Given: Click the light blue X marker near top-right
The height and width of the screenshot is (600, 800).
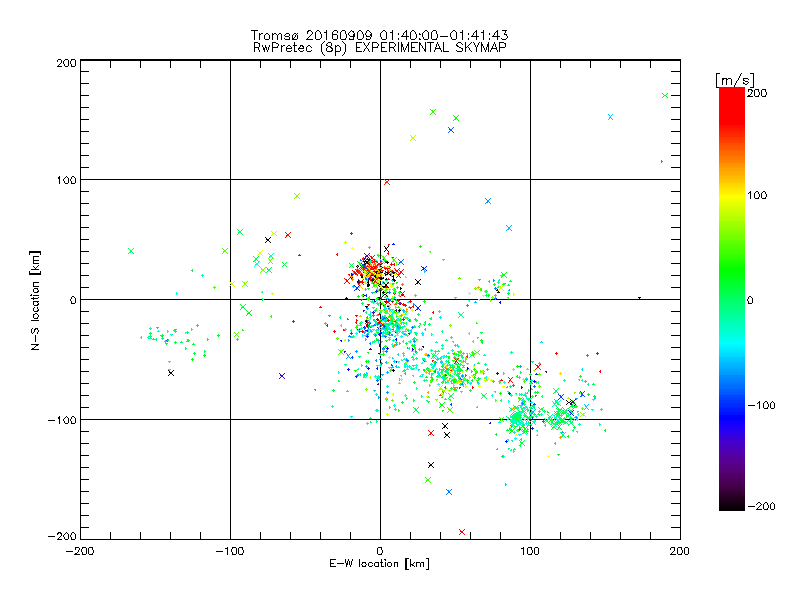Looking at the screenshot, I should coord(610,117).
